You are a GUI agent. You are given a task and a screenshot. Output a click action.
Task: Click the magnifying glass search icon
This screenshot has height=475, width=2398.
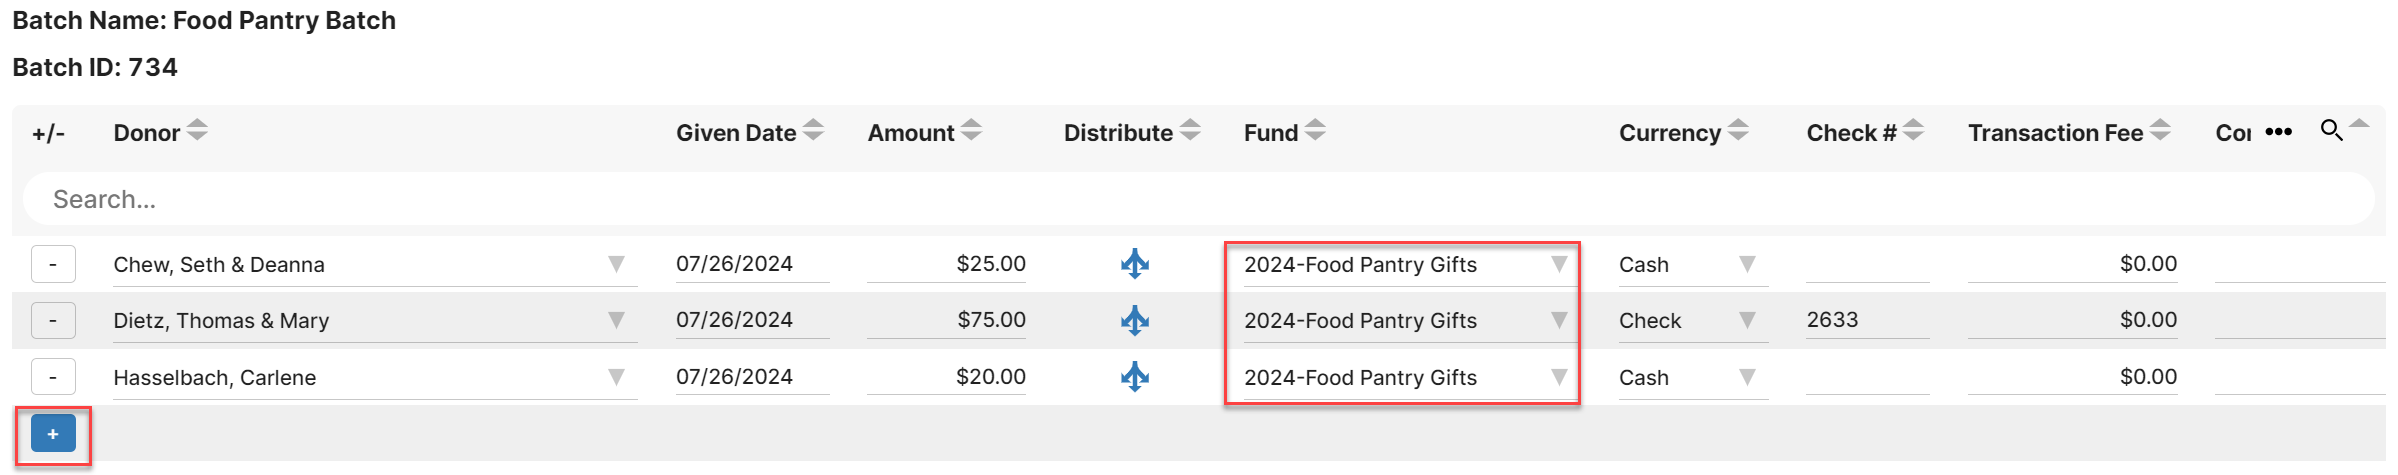[x=2331, y=130]
